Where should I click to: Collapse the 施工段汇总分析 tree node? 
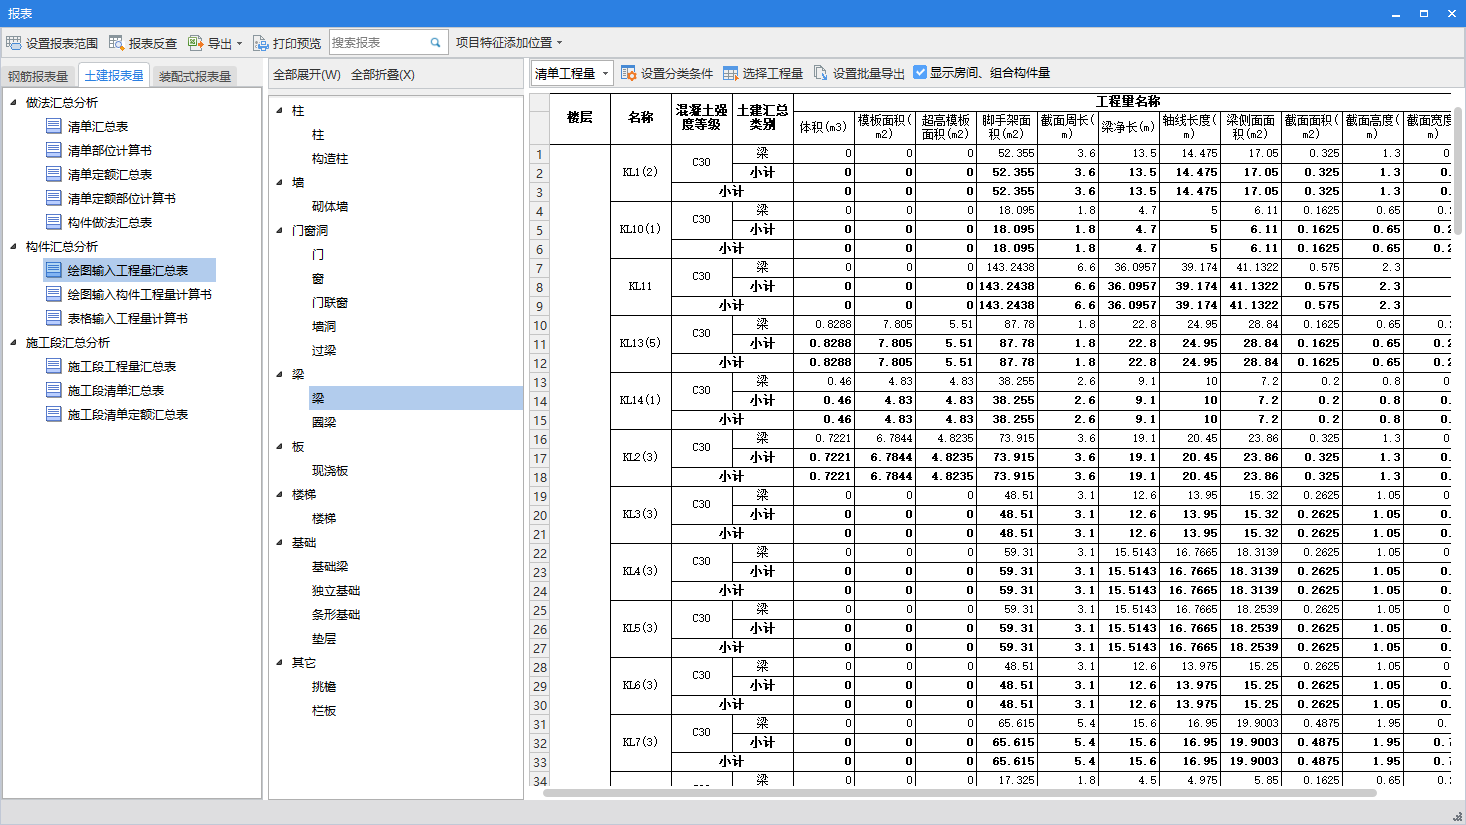tap(13, 342)
